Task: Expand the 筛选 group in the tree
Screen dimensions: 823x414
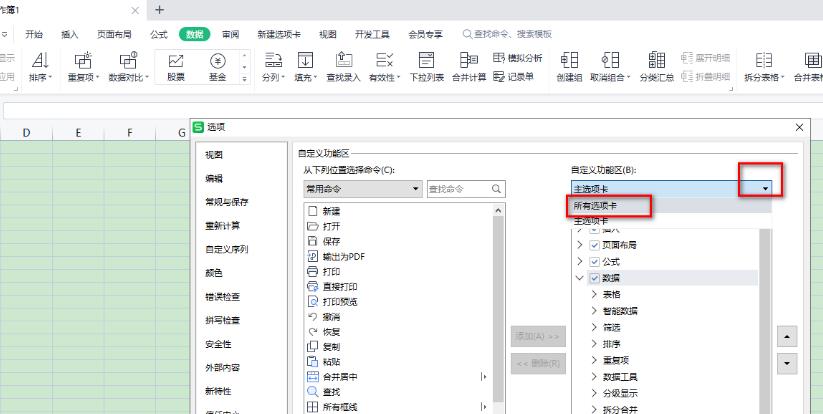Action: click(594, 327)
